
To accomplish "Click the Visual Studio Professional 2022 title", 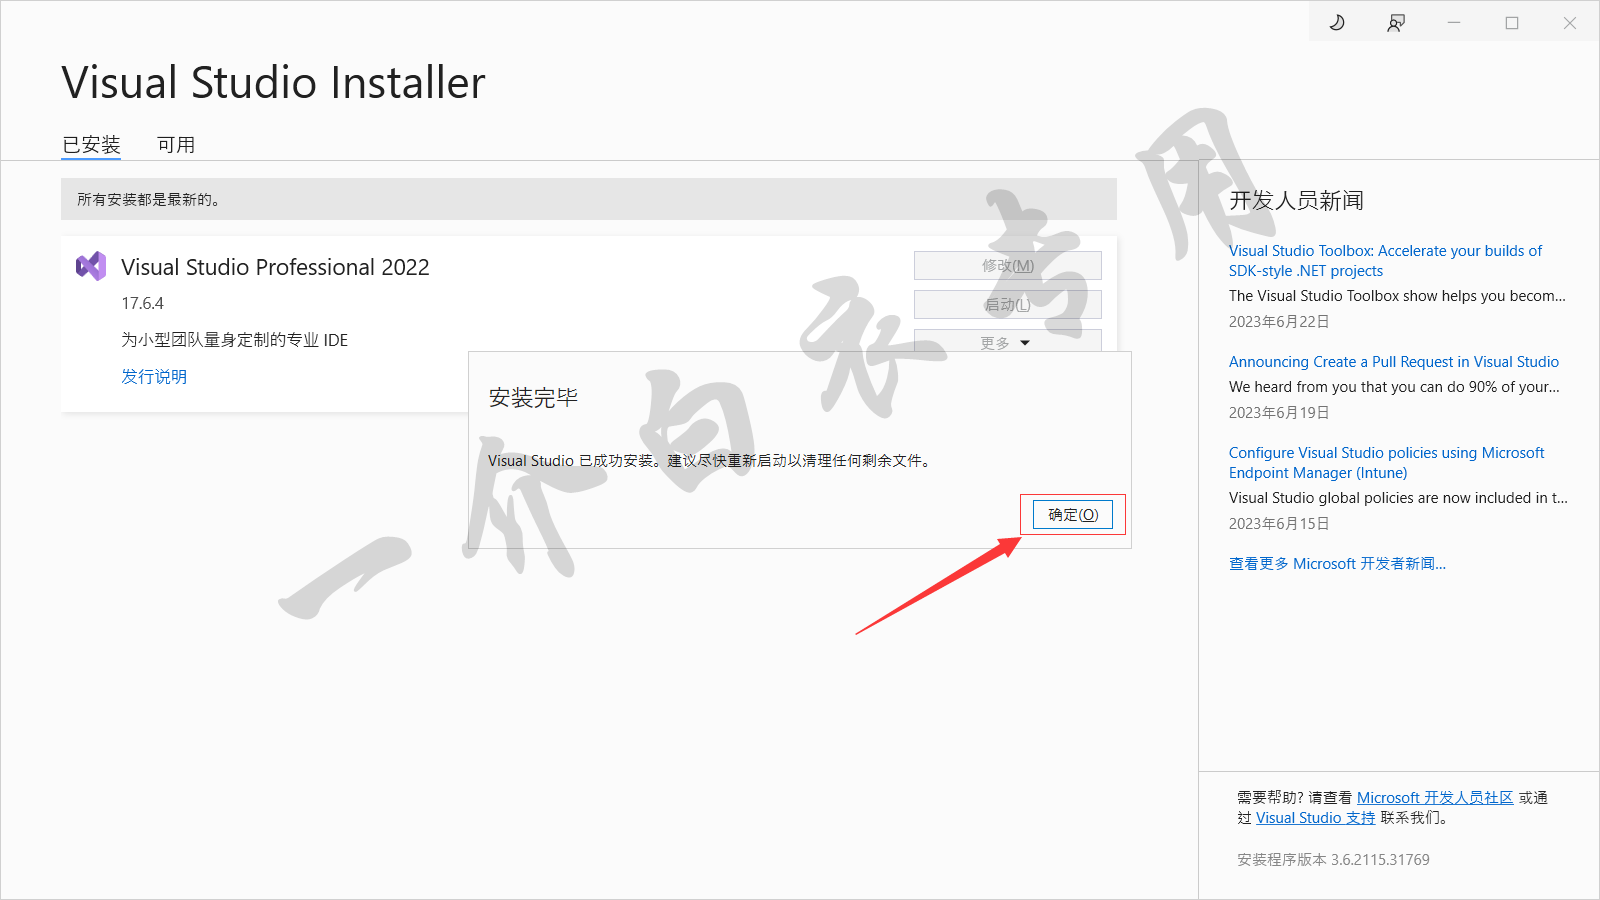I will pyautogui.click(x=275, y=267).
